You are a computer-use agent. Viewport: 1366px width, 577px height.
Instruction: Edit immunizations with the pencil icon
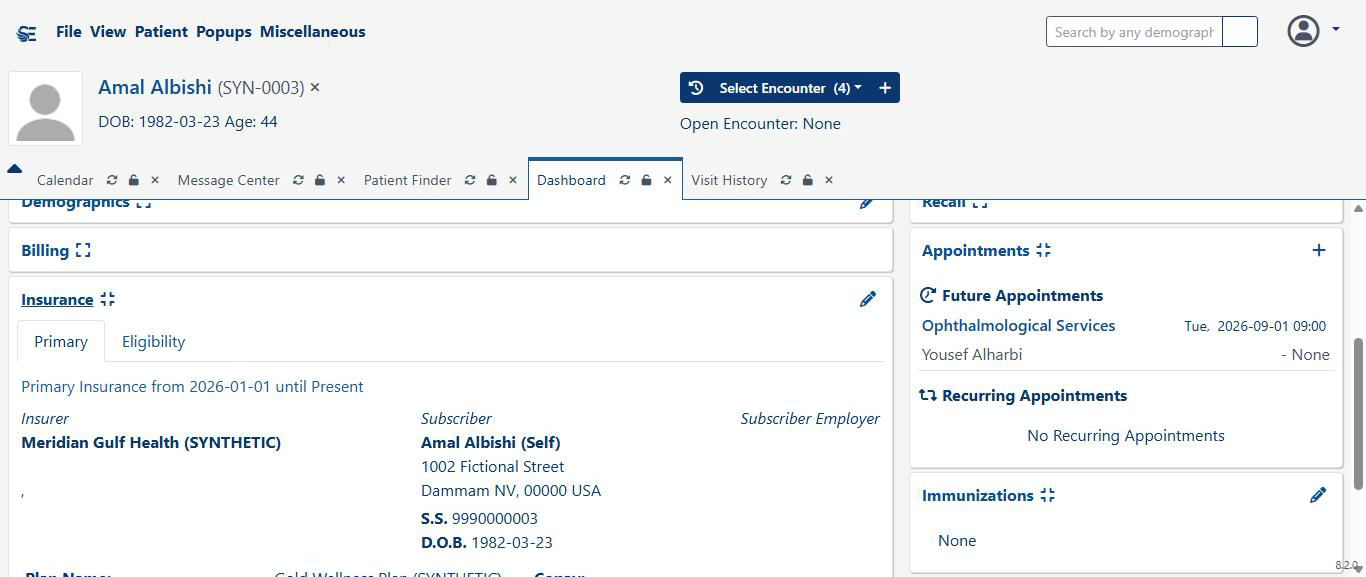tap(1318, 495)
